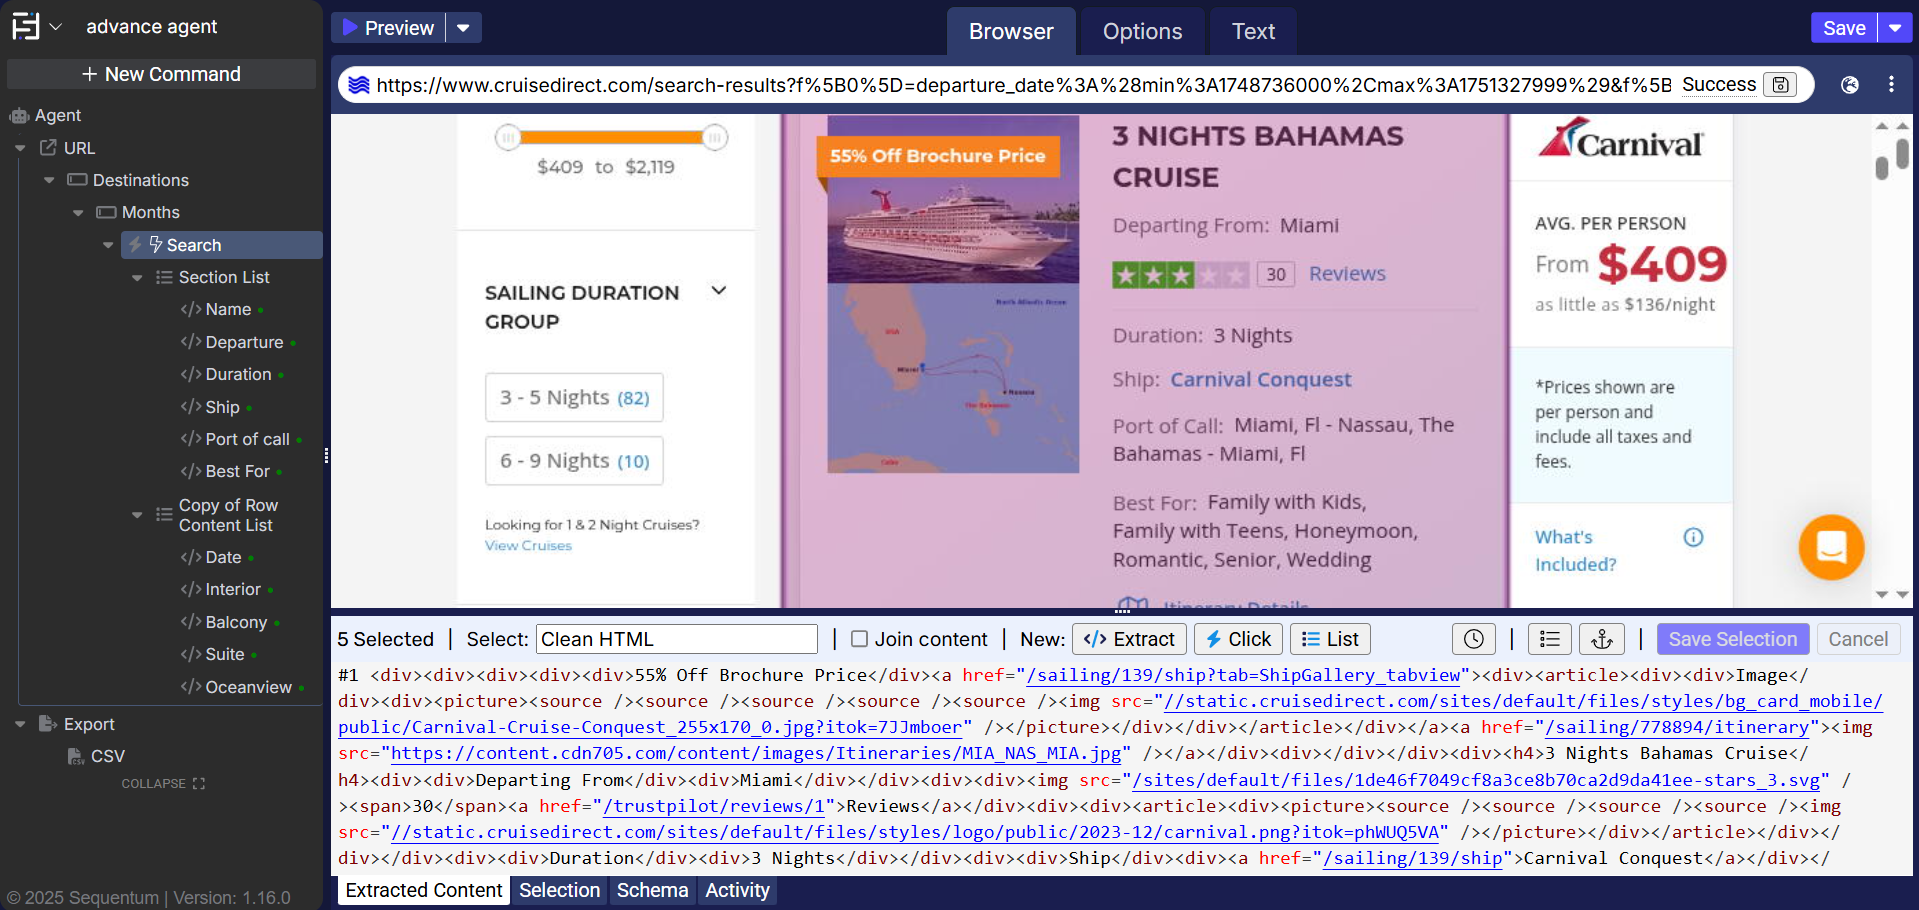Click the orange chat widget icon

point(1831,547)
